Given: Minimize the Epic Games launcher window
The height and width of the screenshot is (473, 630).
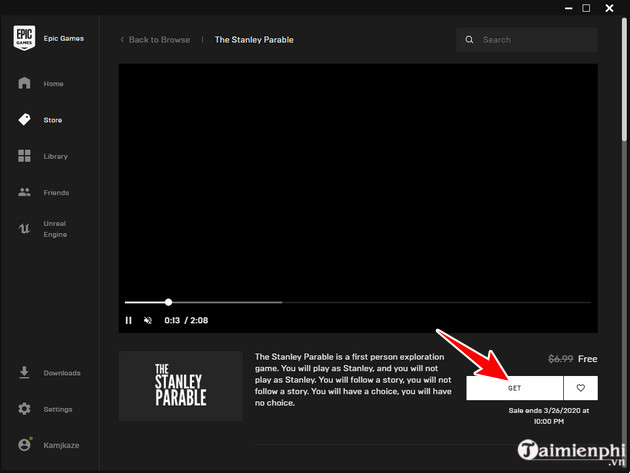Looking at the screenshot, I should point(568,8).
